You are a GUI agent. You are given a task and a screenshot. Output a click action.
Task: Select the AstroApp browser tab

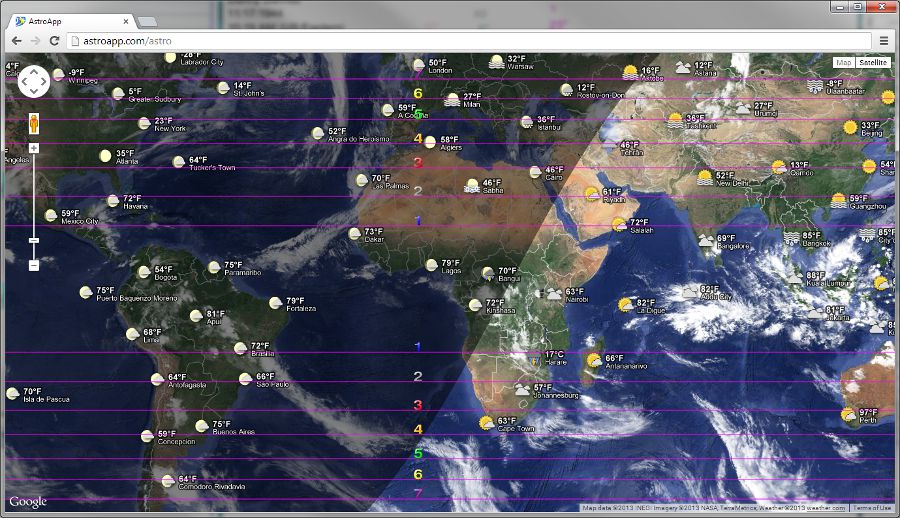(x=65, y=20)
